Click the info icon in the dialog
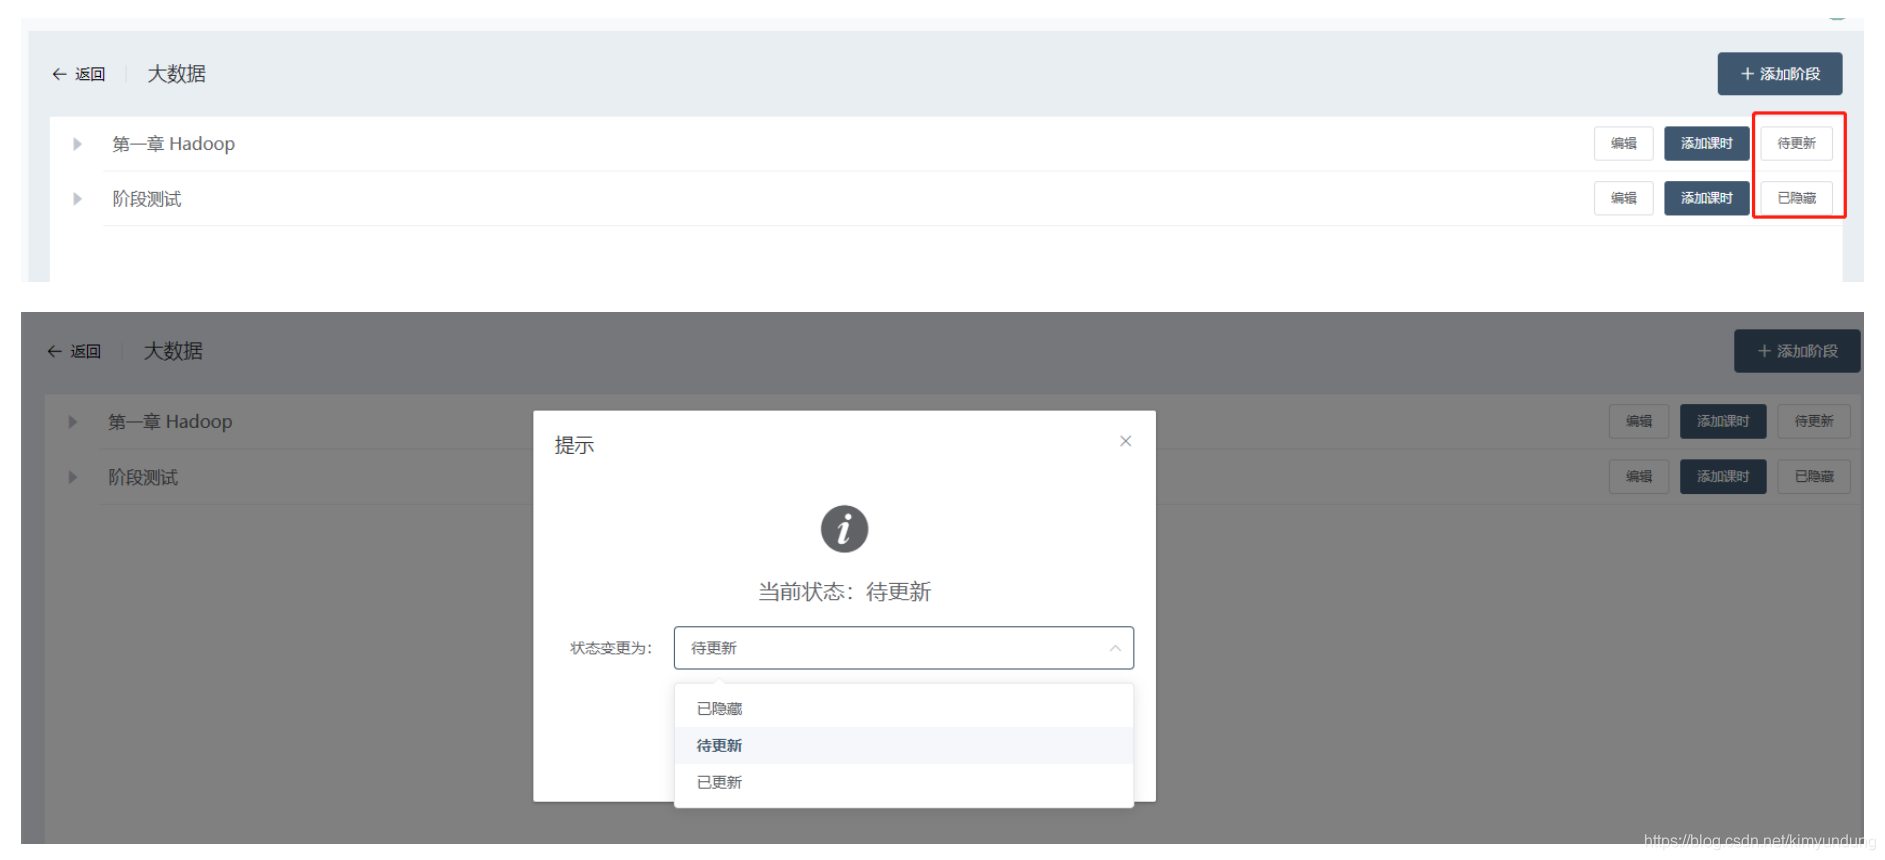This screenshot has height=860, width=1885. [844, 529]
